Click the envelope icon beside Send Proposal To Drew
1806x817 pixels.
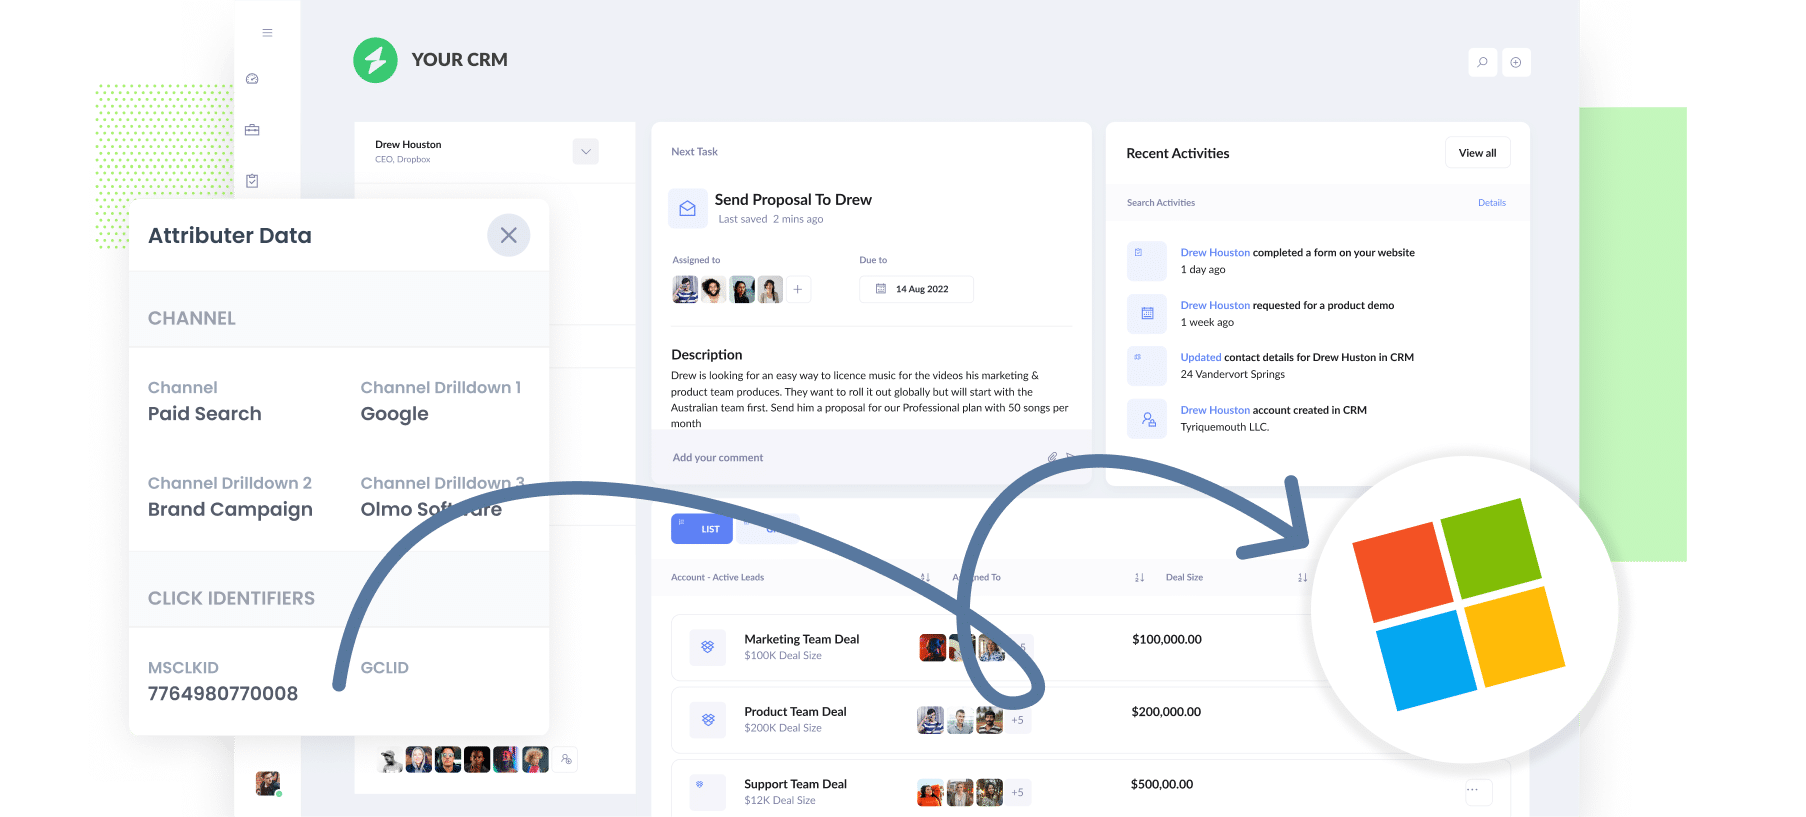(x=687, y=209)
